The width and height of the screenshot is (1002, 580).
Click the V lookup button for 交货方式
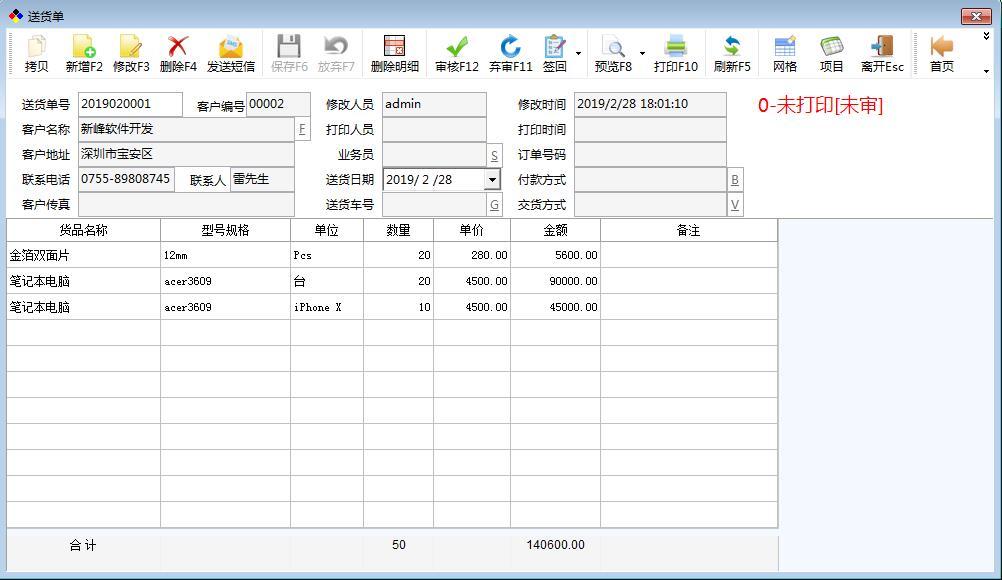[735, 205]
